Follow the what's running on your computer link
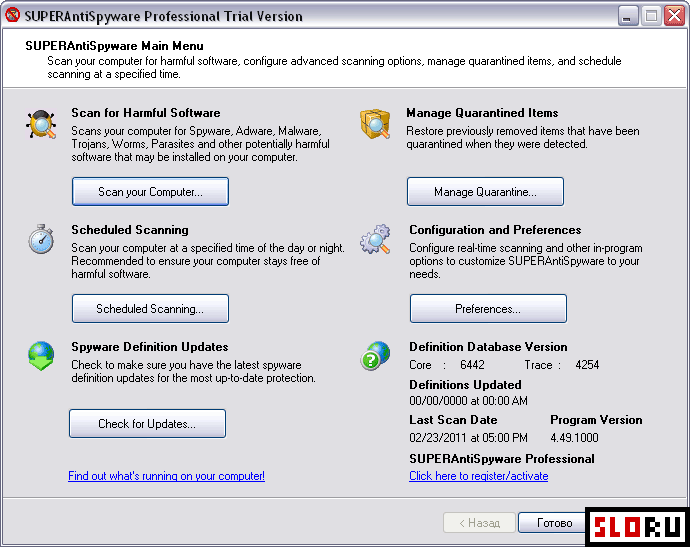Screen dimensions: 690x547 coord(166,476)
